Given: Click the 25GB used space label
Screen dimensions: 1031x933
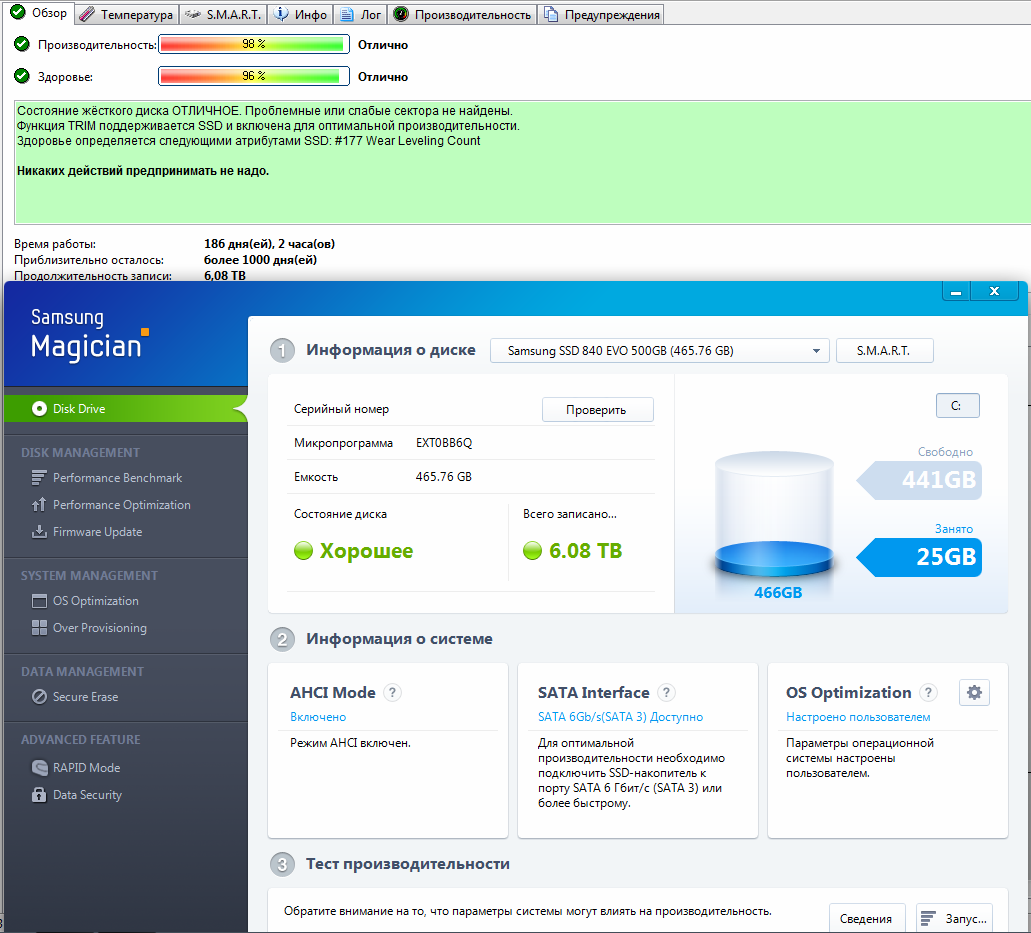Looking at the screenshot, I should 919,557.
